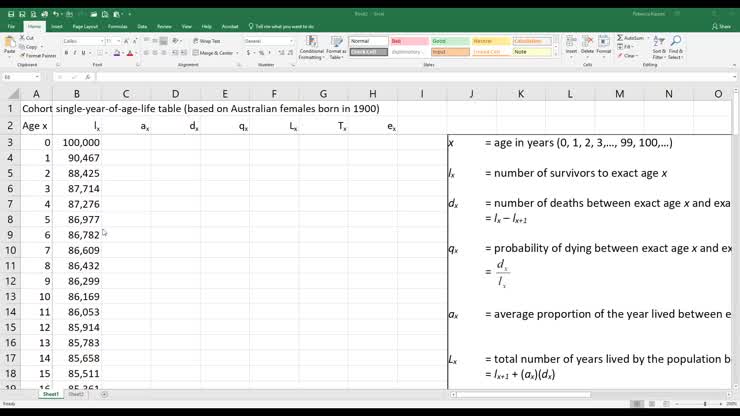The width and height of the screenshot is (740, 416).
Task: Apply percent style format
Action: 261,53
